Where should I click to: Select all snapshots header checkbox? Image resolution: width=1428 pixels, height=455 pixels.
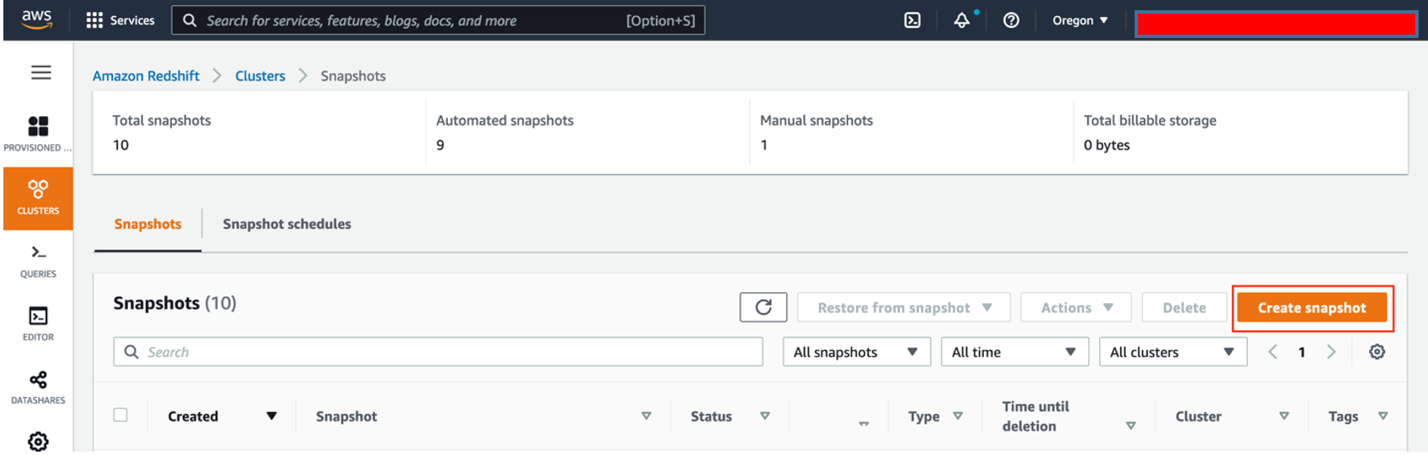coord(121,415)
